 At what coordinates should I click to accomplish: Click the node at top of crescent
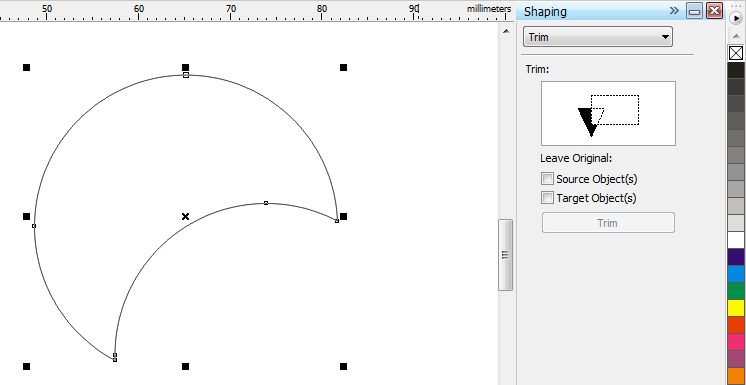tap(186, 75)
